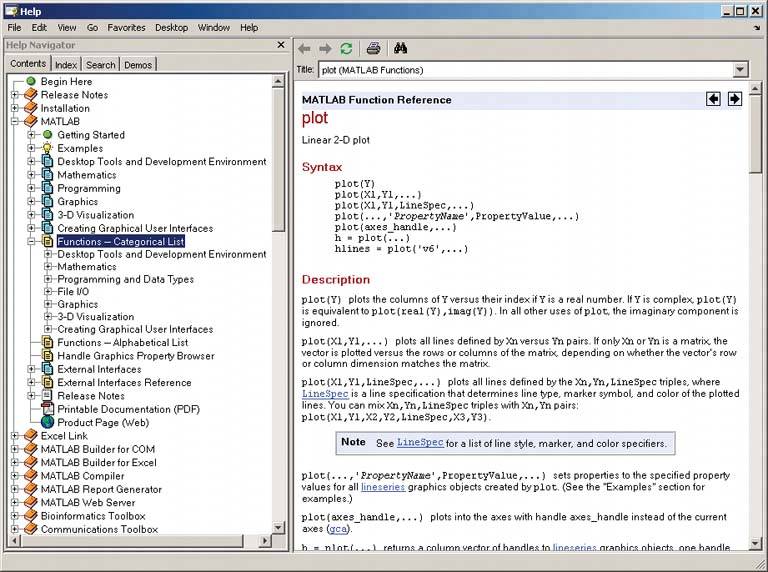Click the Back arrow in help toolbar
The width and height of the screenshot is (768, 572).
coord(304,48)
